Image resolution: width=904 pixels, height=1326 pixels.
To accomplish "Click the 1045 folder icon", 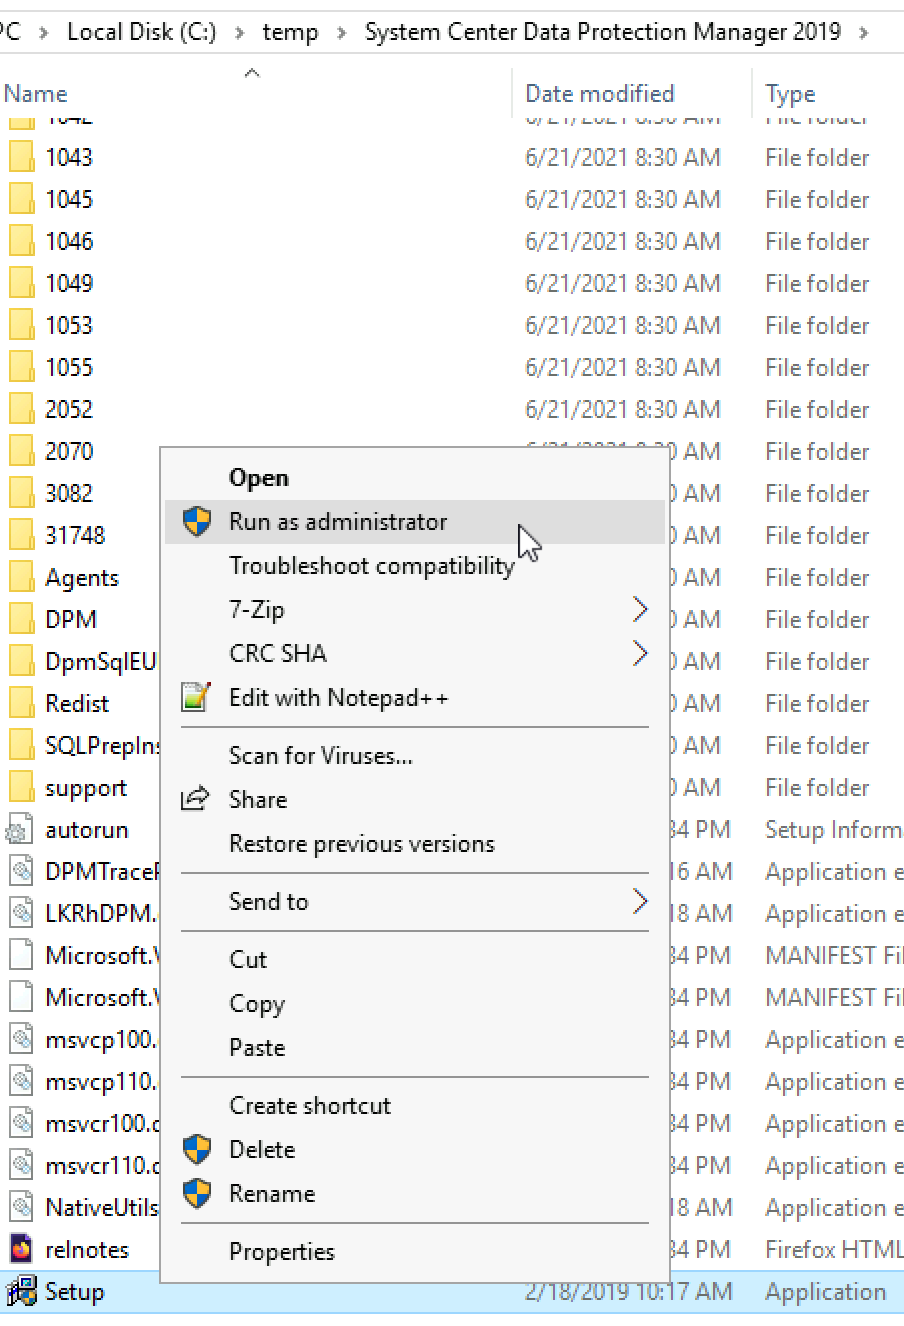I will tap(21, 200).
